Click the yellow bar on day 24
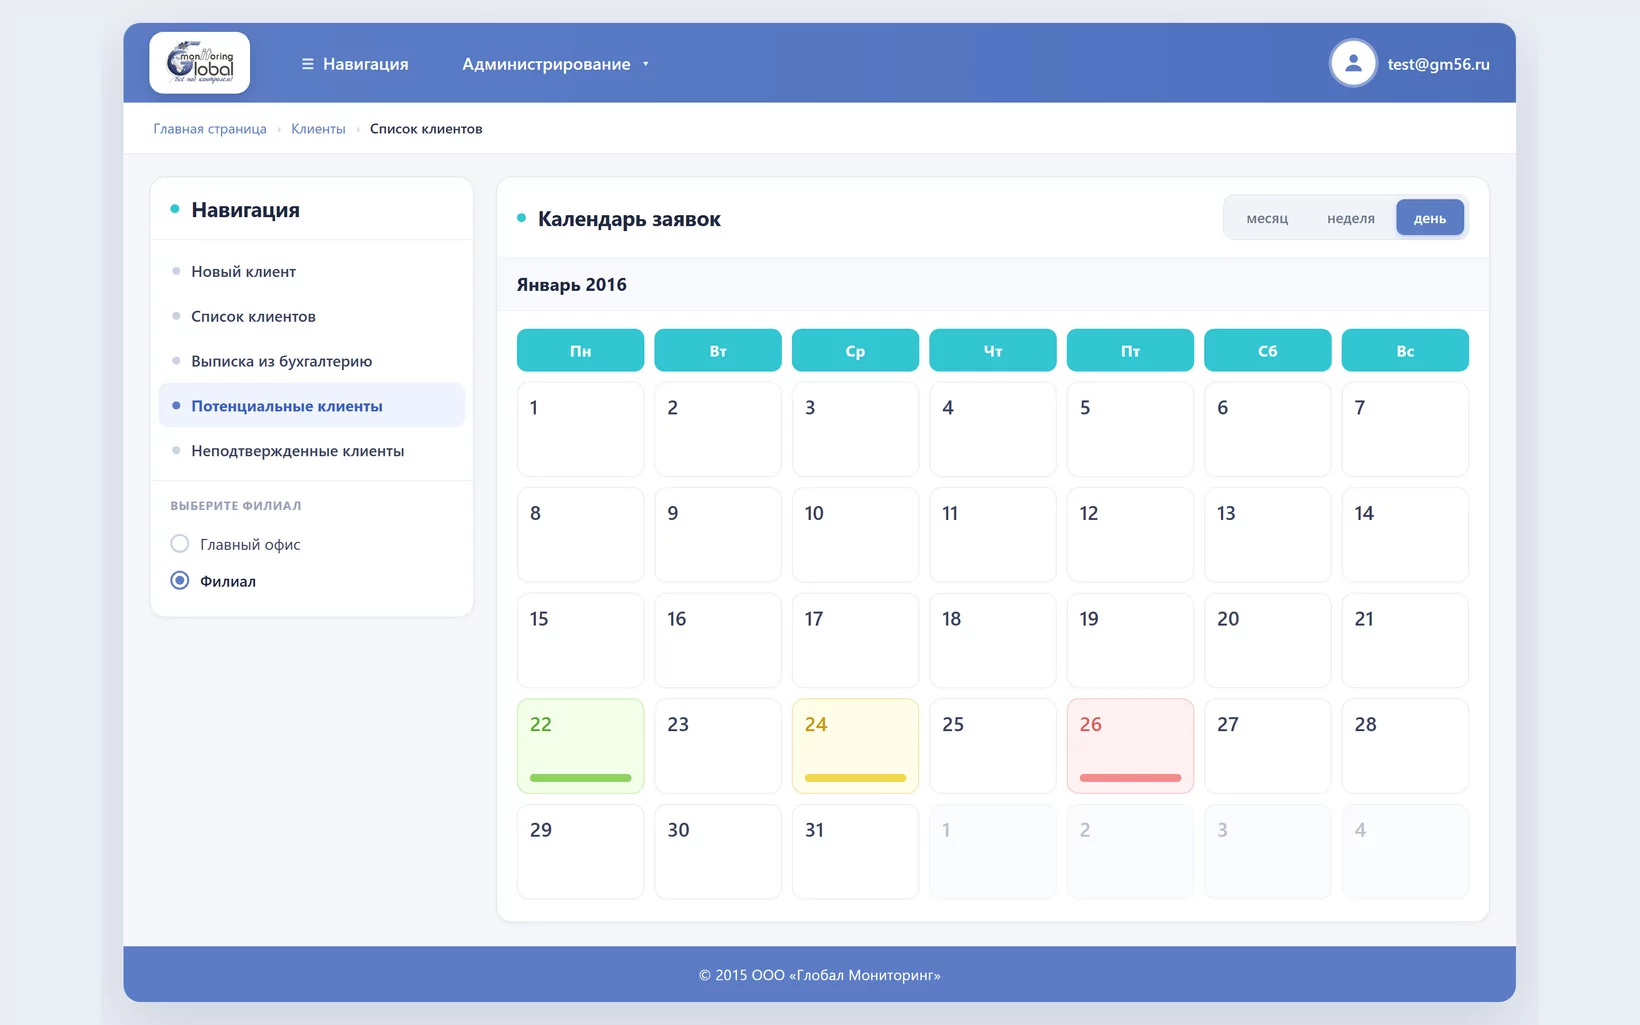The height and width of the screenshot is (1025, 1640). [855, 778]
